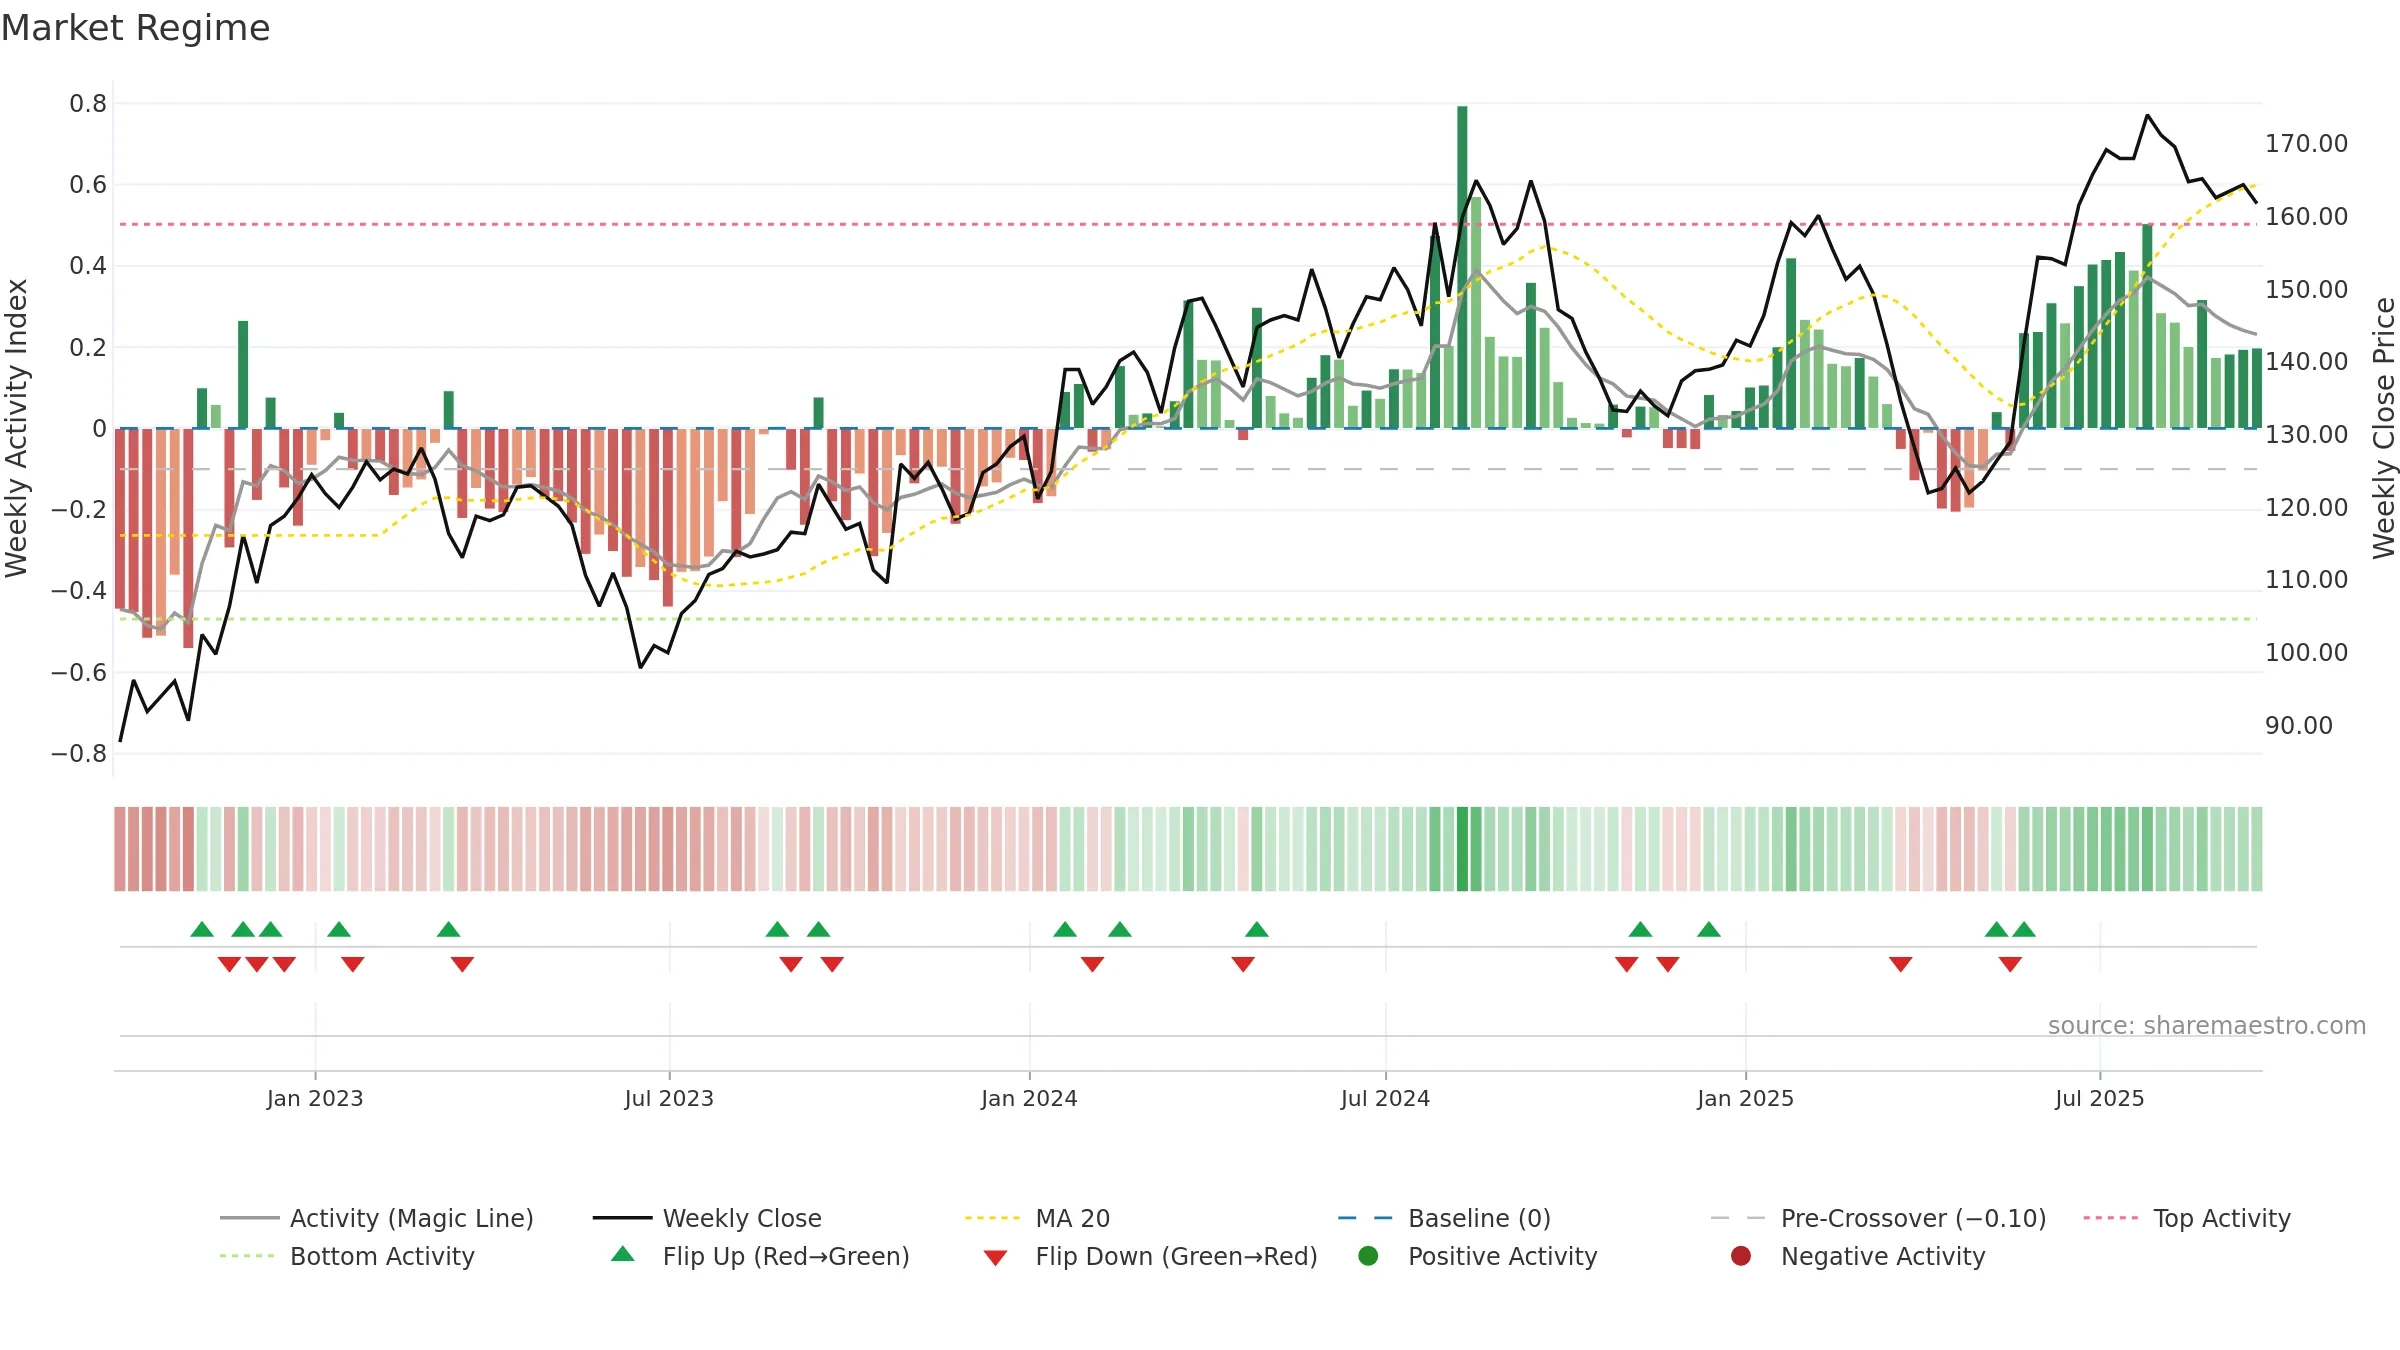Screen dimensions: 2400x1350
Task: Click the 0.8 tick on the activity axis
Action: pyautogui.click(x=88, y=103)
